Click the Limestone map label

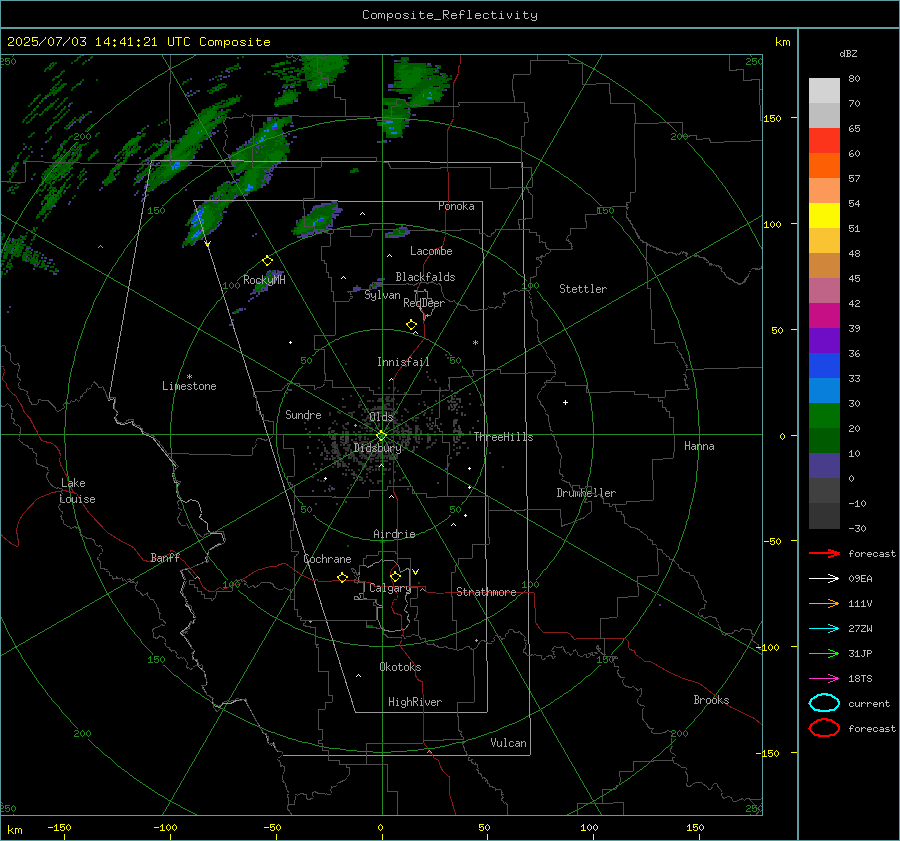pos(189,386)
